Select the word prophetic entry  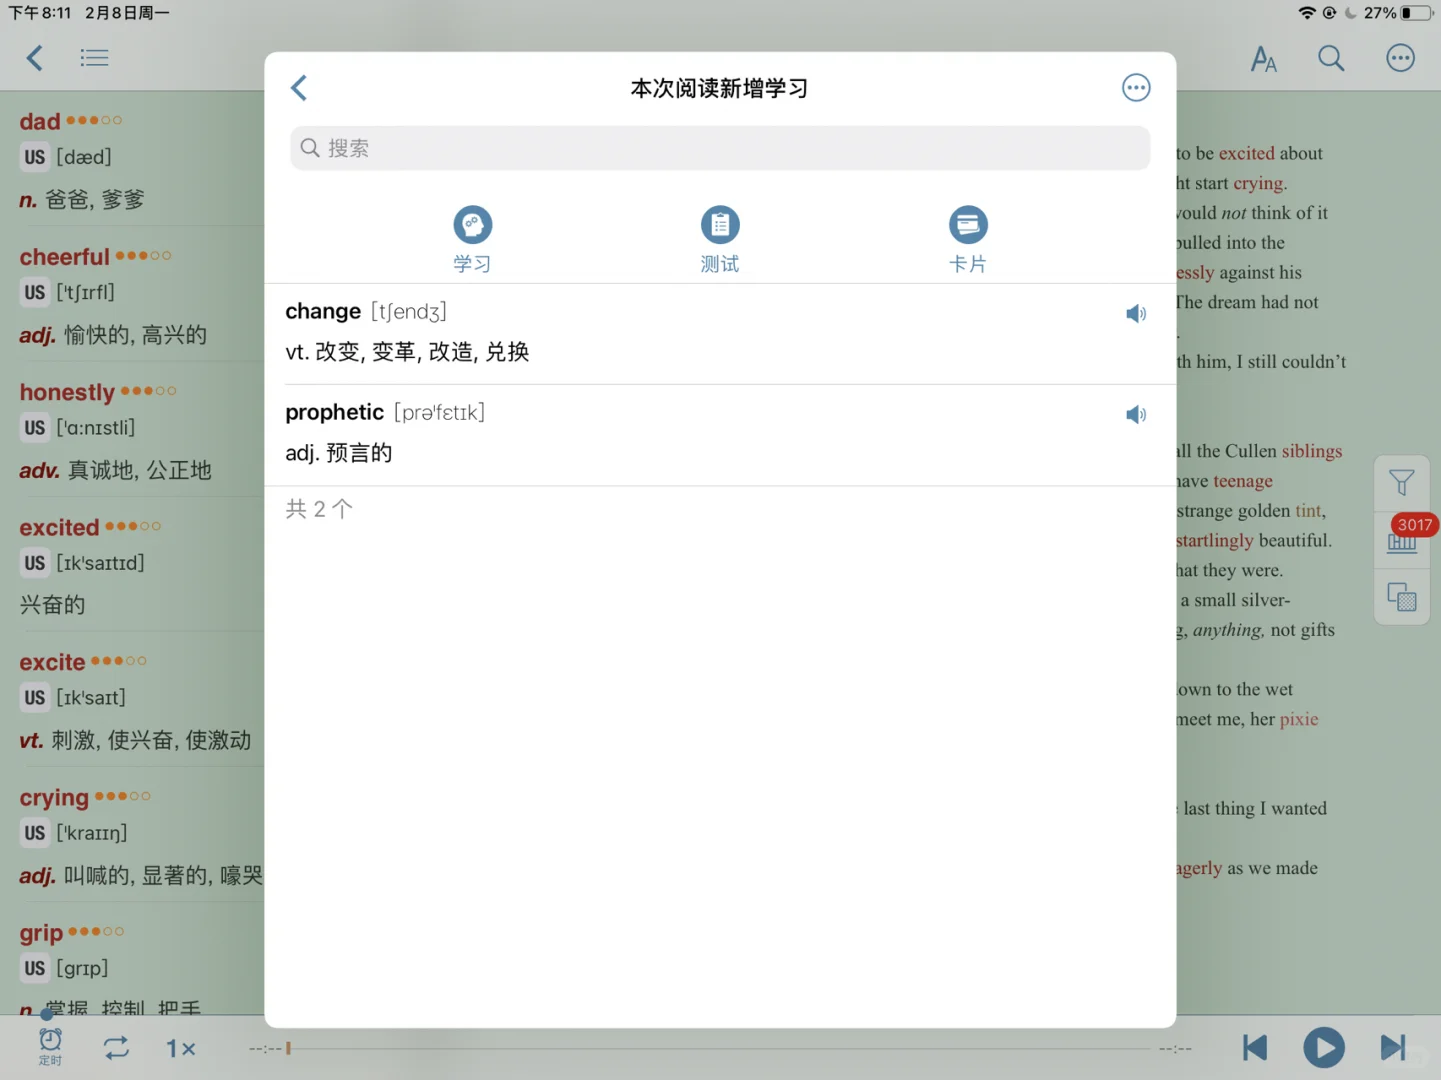(x=720, y=435)
